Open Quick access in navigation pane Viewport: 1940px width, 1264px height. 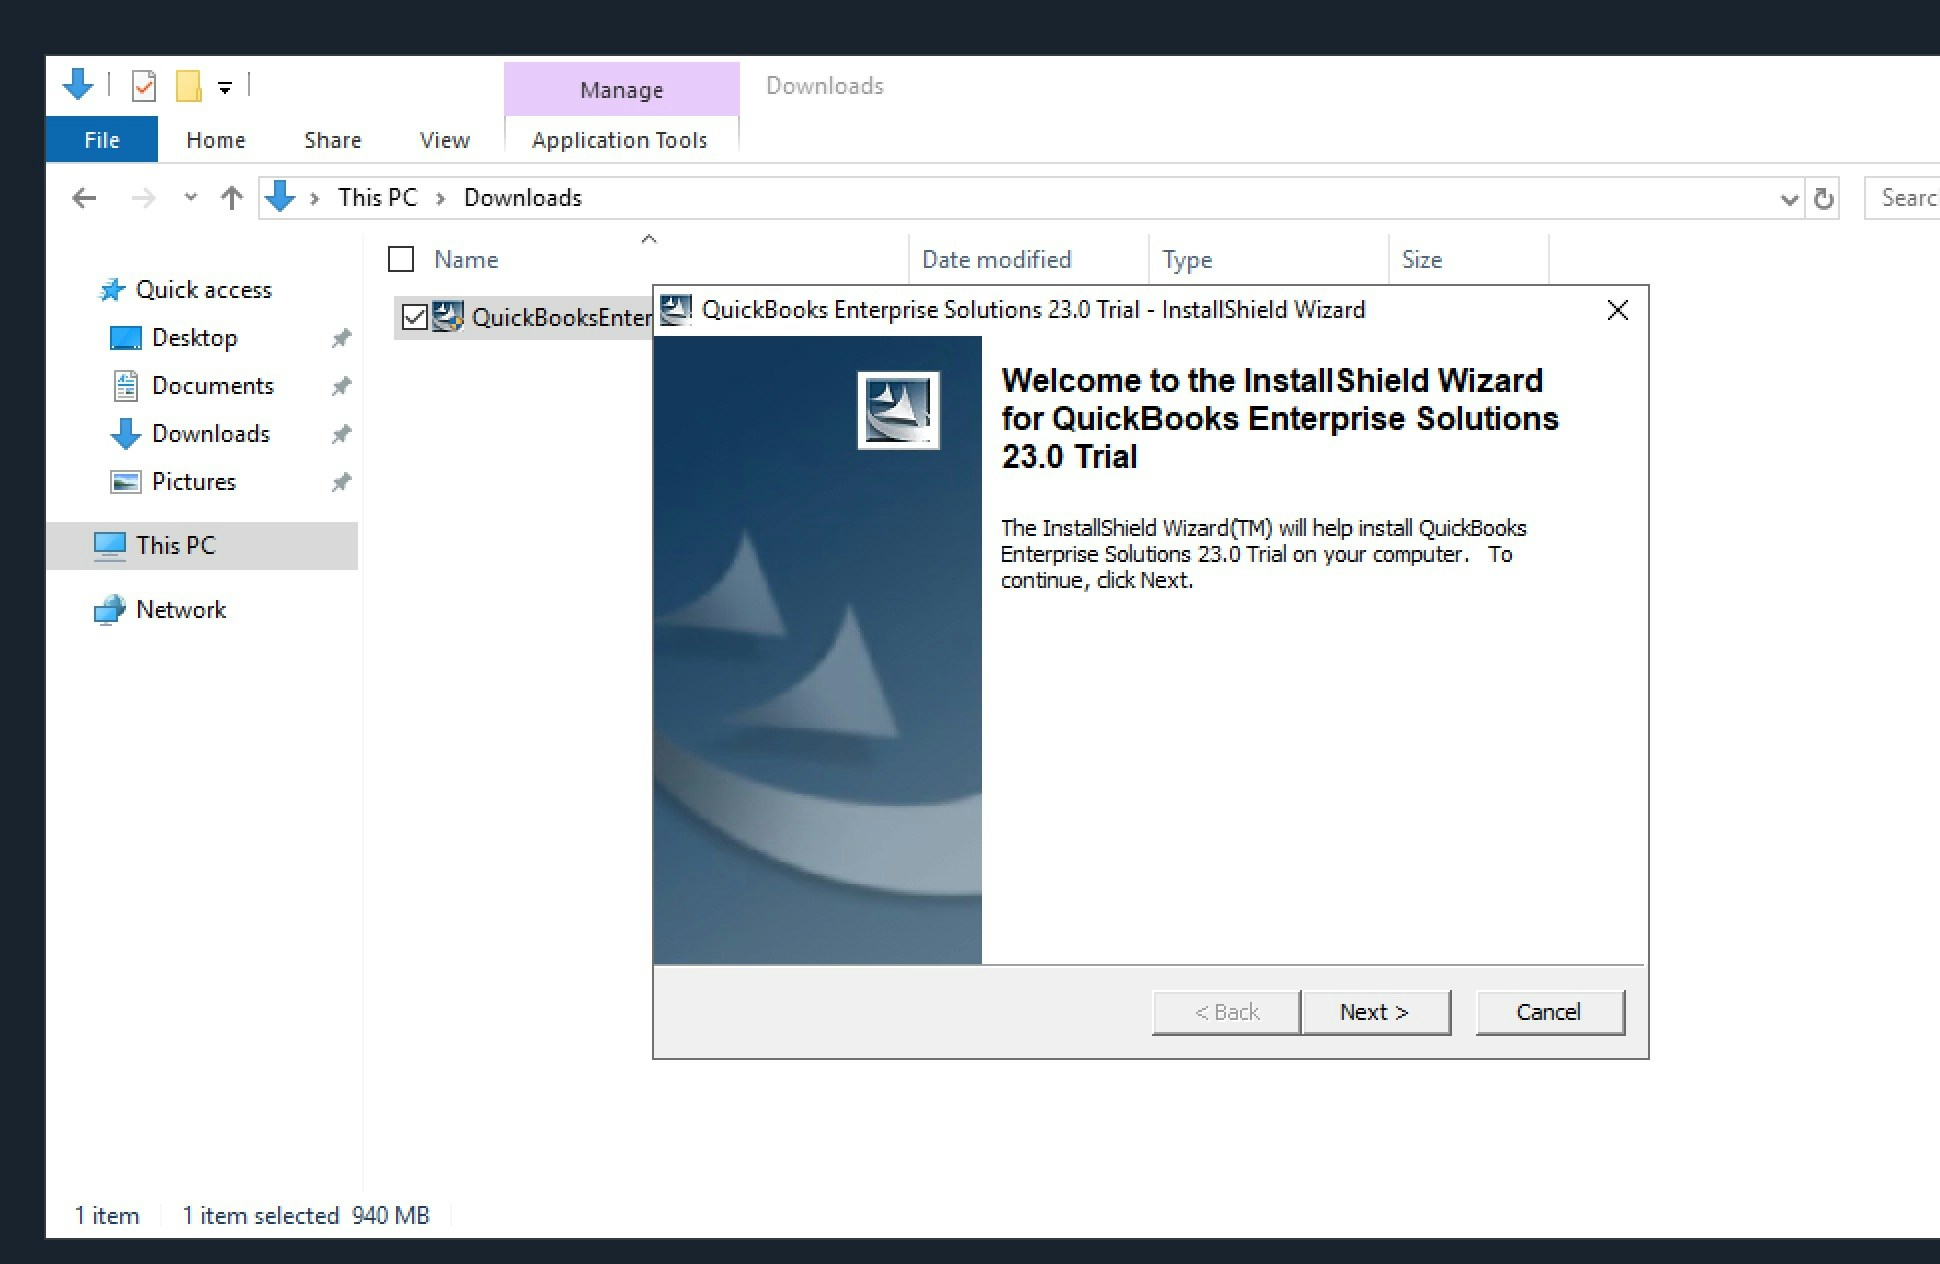pos(203,290)
